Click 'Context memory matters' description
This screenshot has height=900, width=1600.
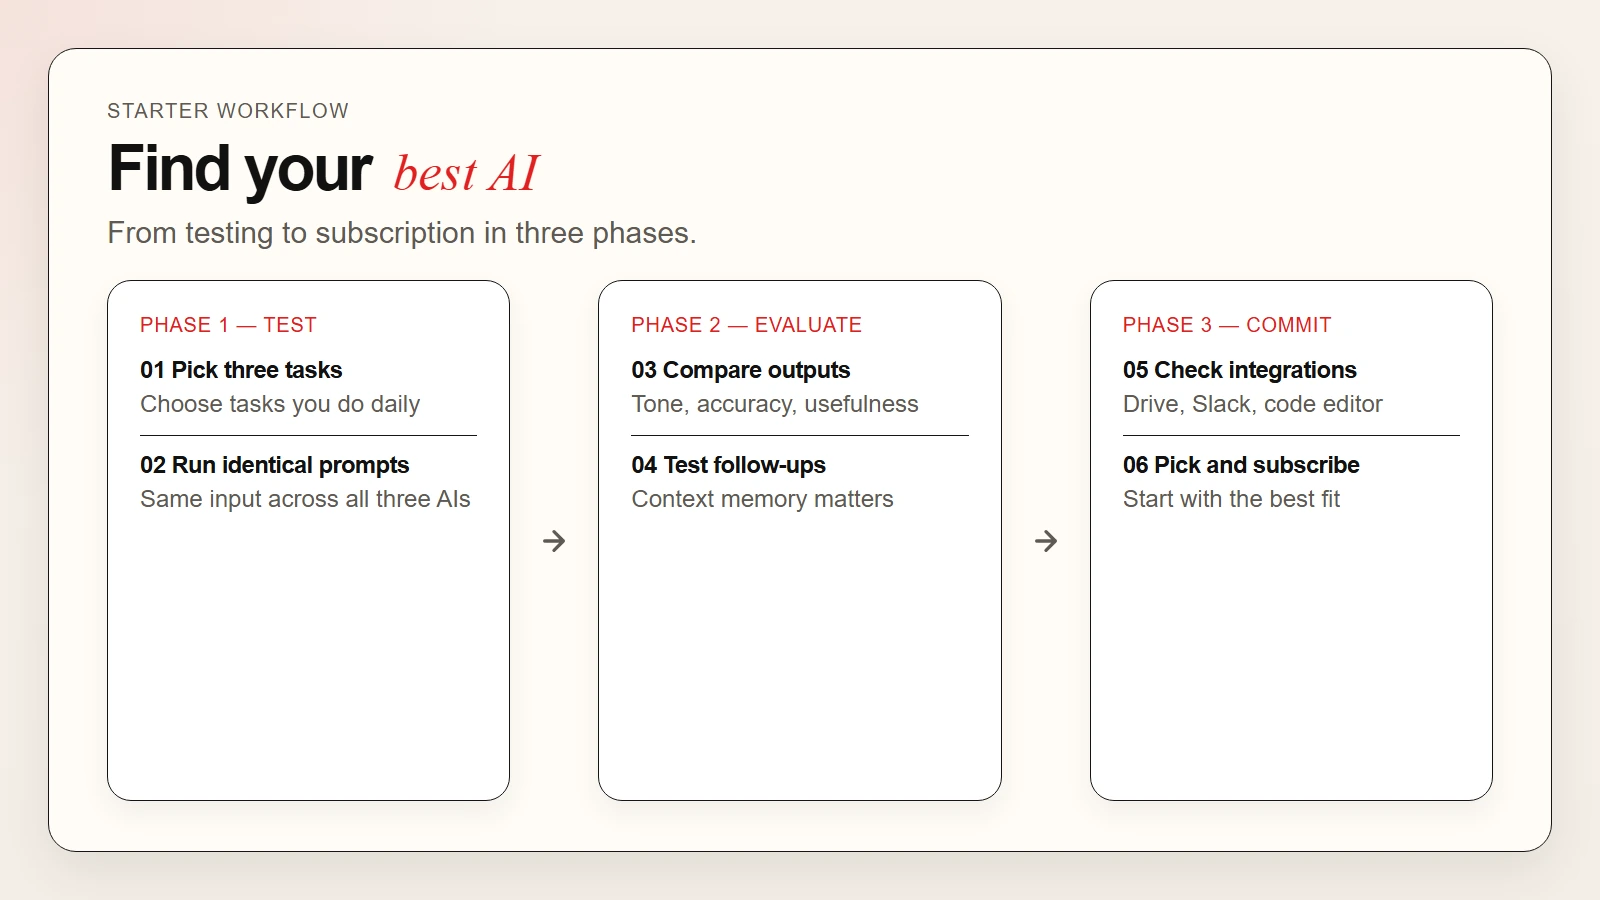pyautogui.click(x=763, y=499)
